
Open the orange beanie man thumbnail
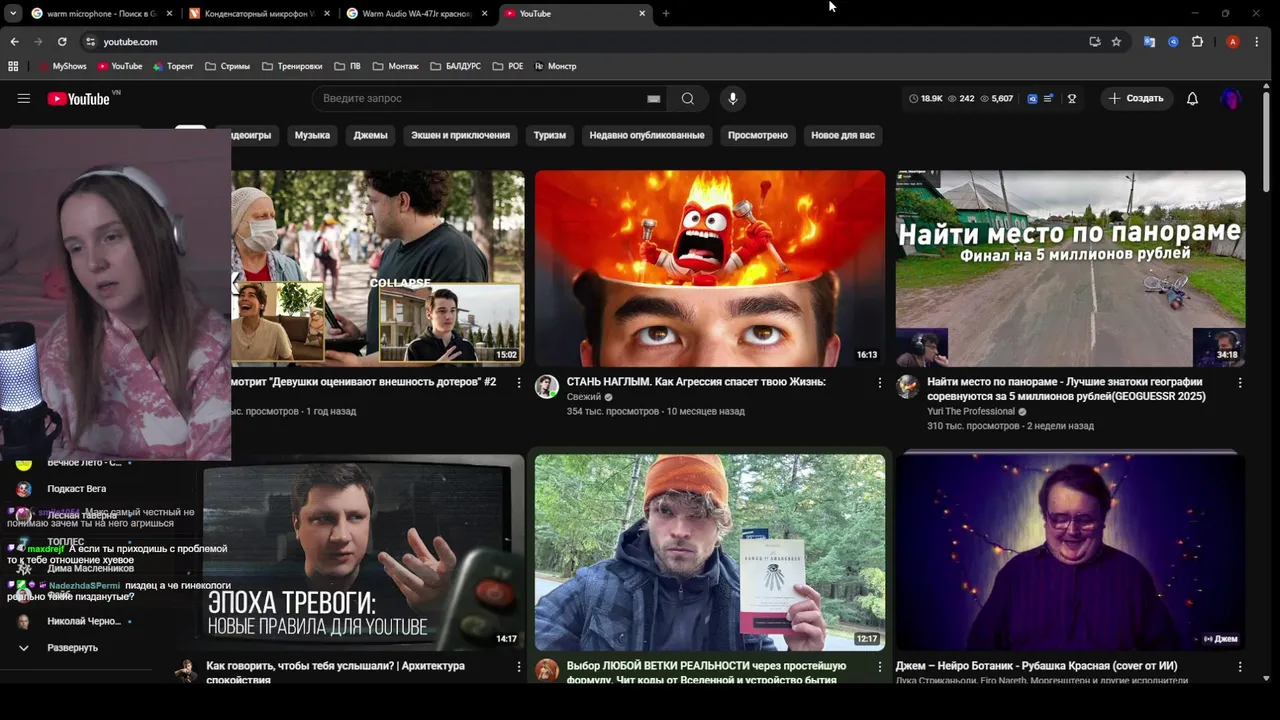tap(710, 552)
